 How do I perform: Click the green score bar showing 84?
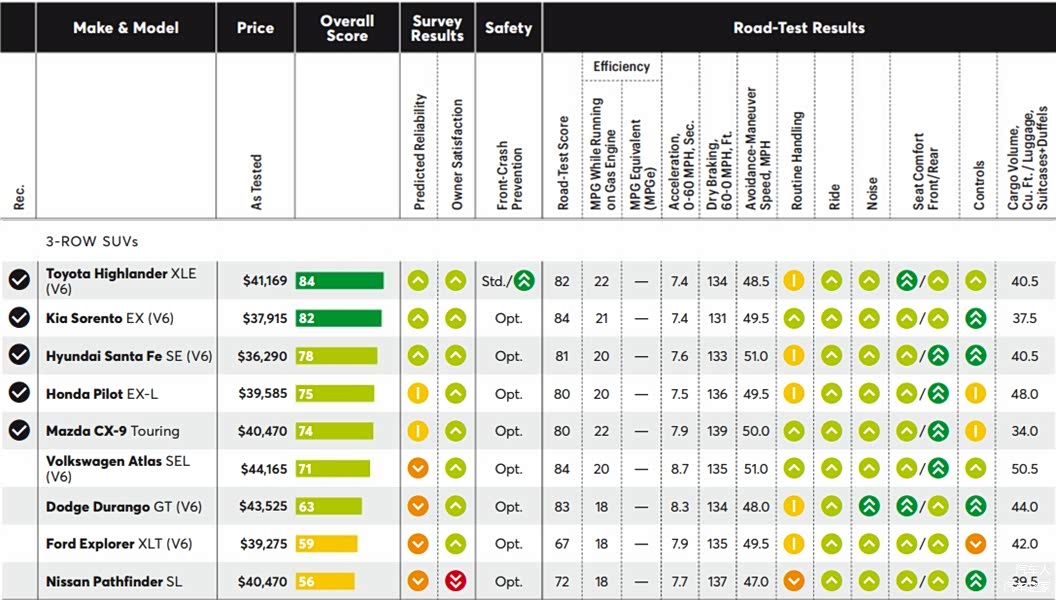click(340, 281)
